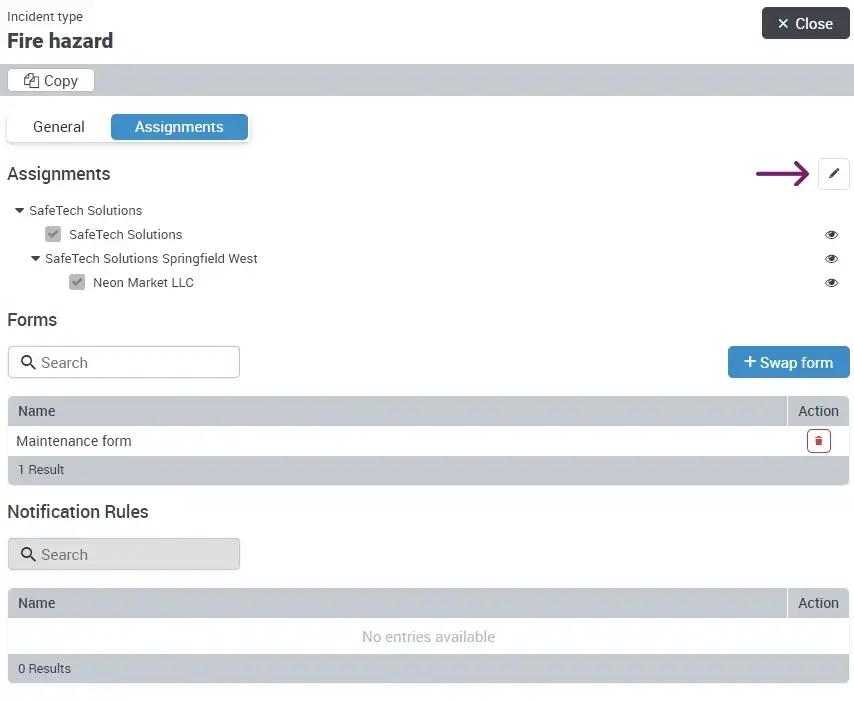Viewport: 854px width, 702px height.
Task: Click the Notification Rules search field
Action: point(135,555)
